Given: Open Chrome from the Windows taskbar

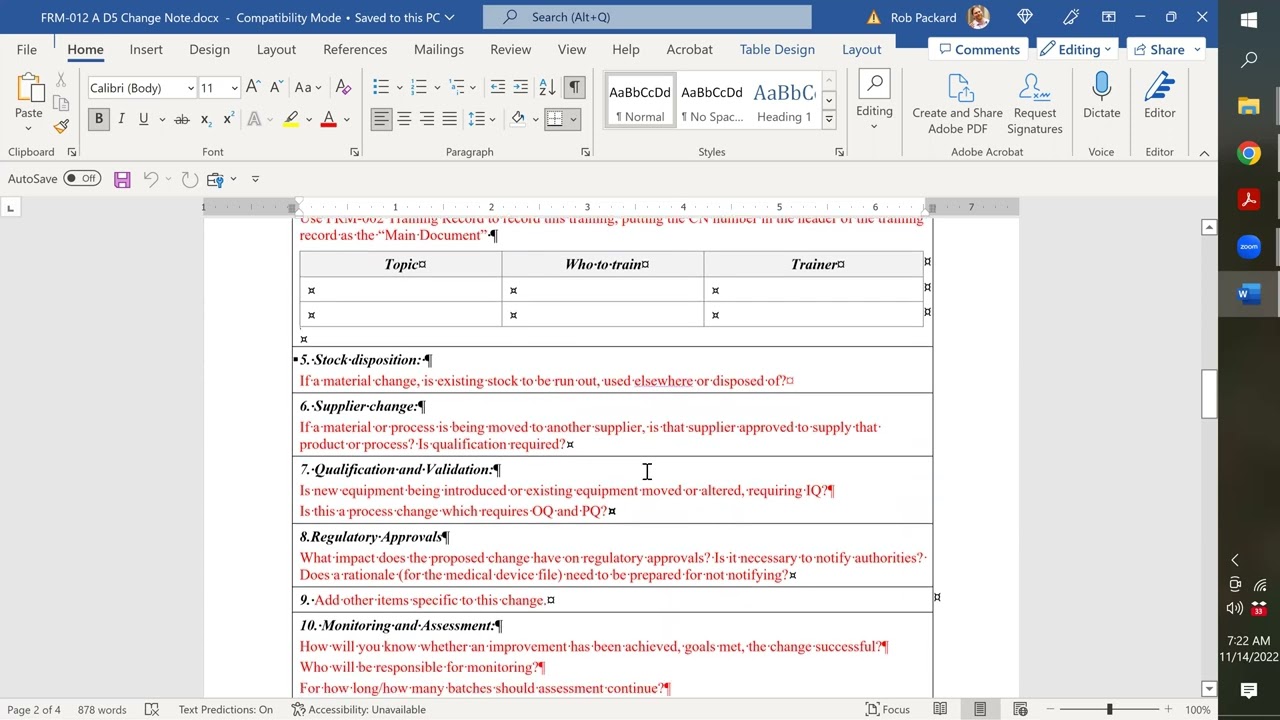Looking at the screenshot, I should pos(1248,153).
